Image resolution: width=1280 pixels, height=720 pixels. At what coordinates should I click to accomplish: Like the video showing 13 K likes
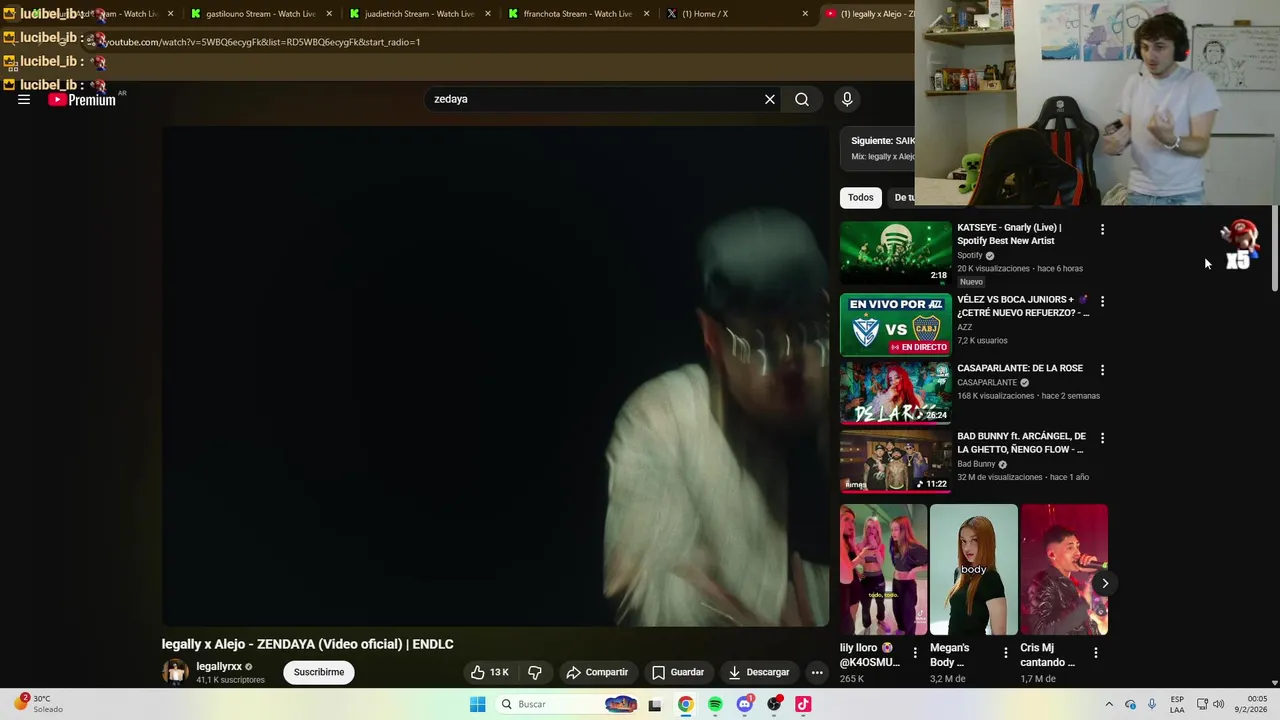coord(490,672)
